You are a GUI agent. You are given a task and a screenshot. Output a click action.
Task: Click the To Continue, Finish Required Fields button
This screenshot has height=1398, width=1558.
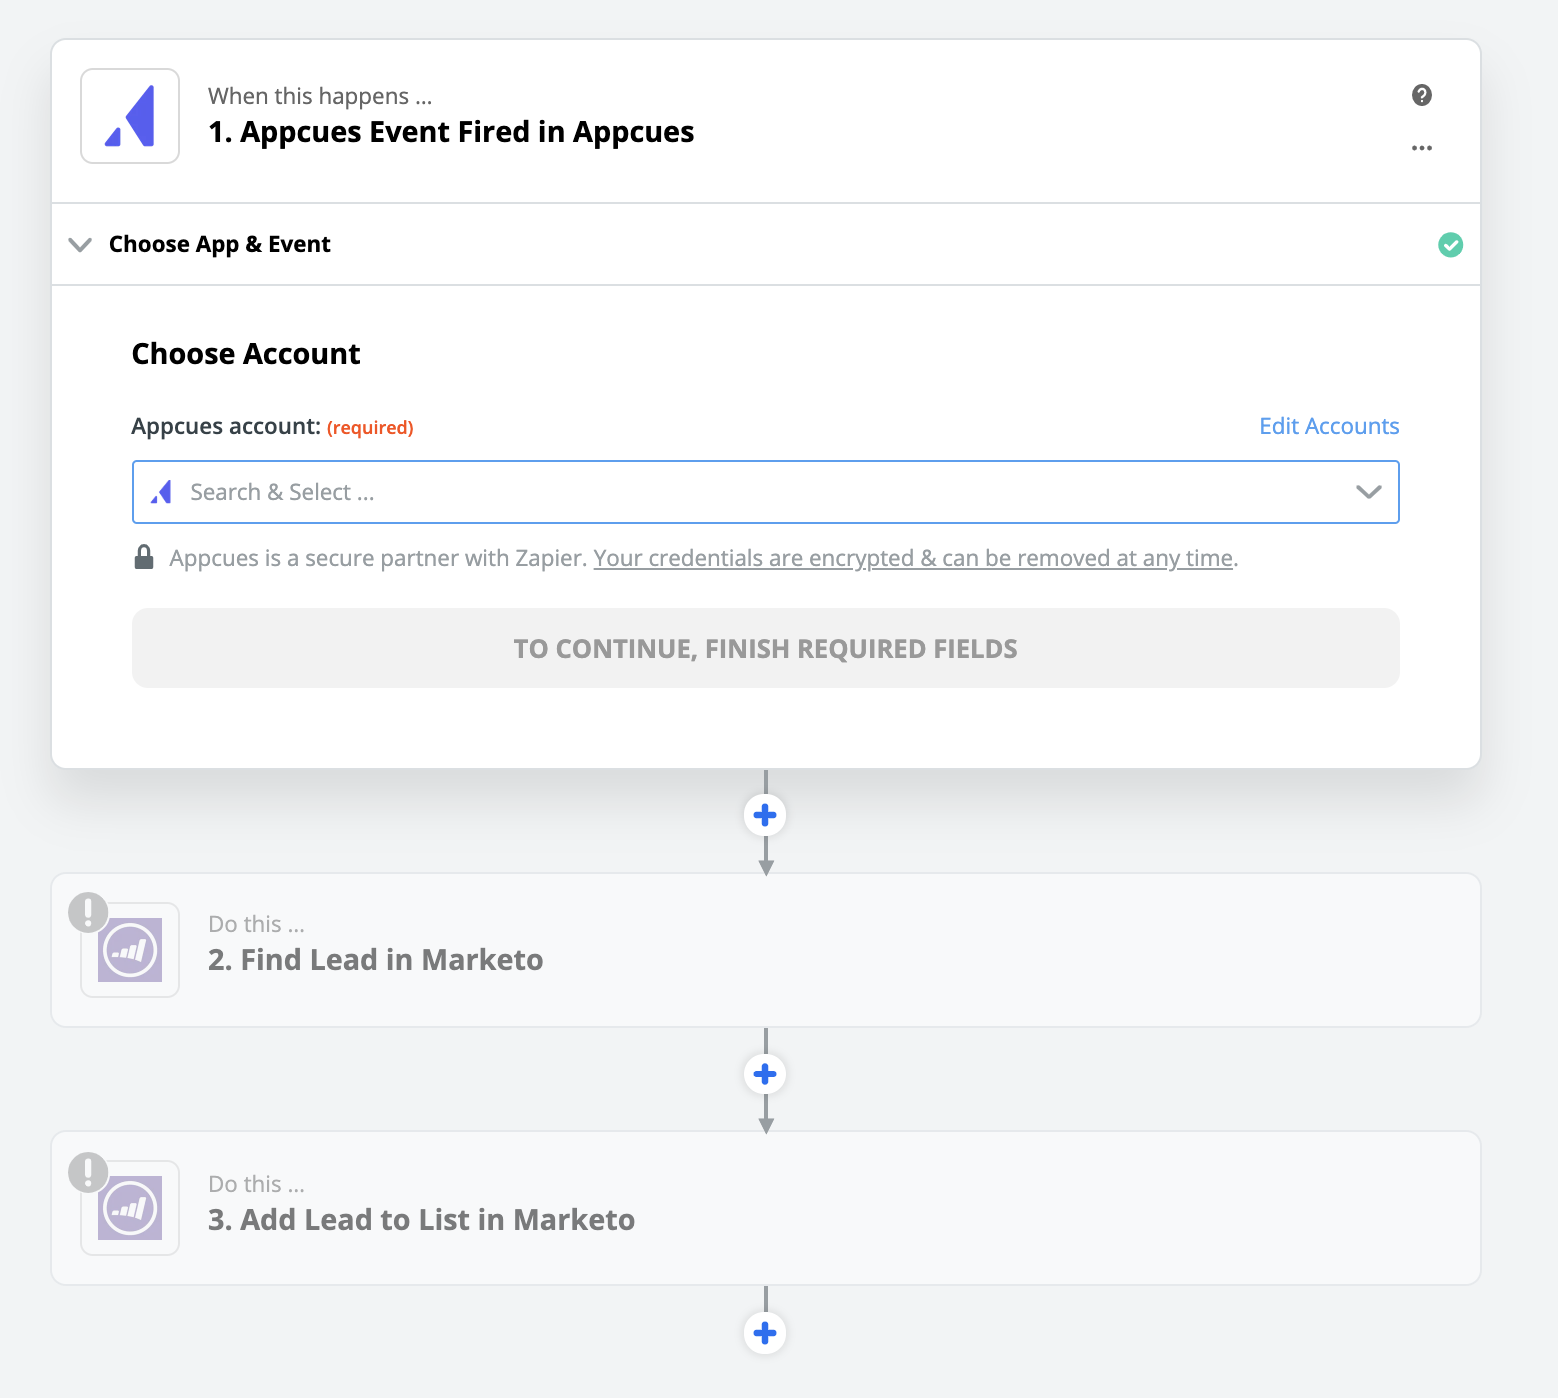[765, 648]
